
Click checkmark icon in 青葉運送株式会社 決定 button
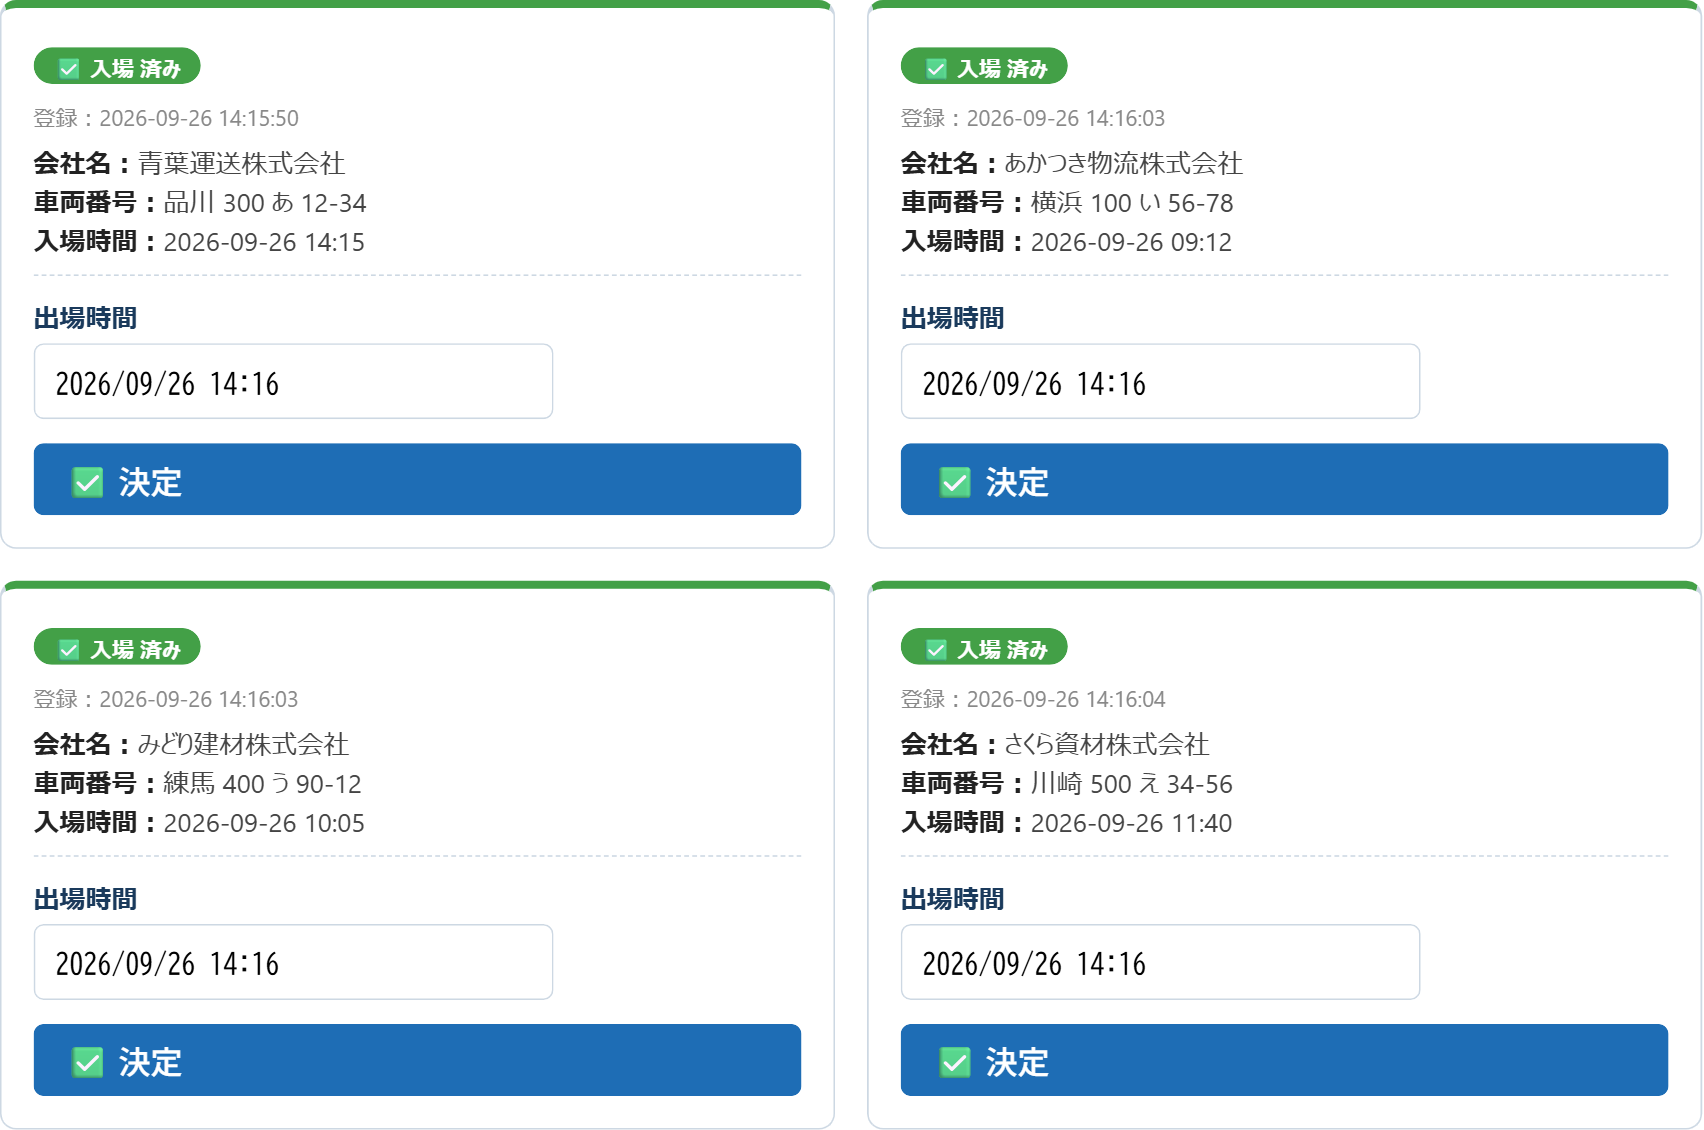(88, 482)
